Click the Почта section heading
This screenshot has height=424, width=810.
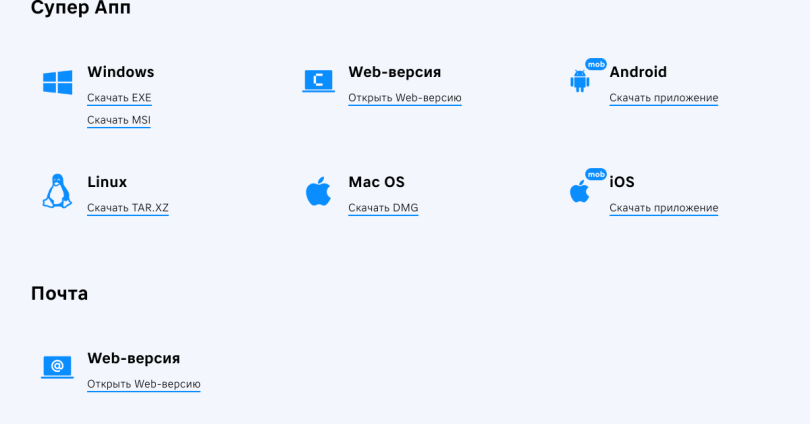(x=59, y=293)
